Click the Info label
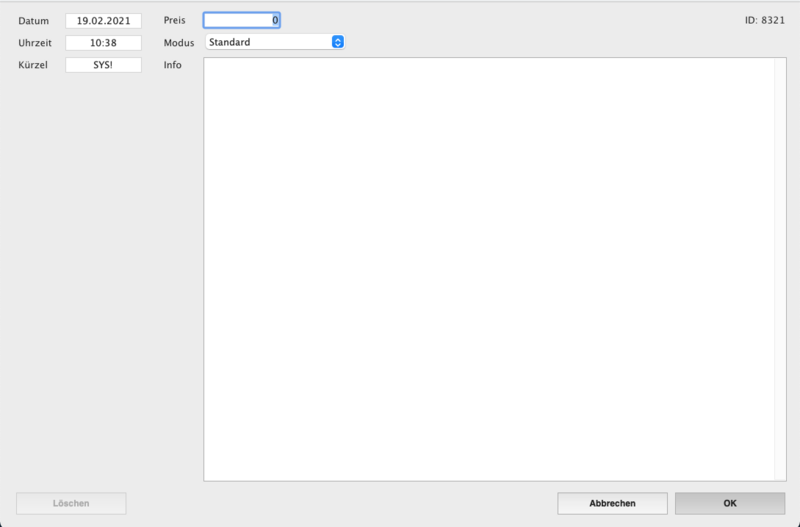 (x=172, y=65)
